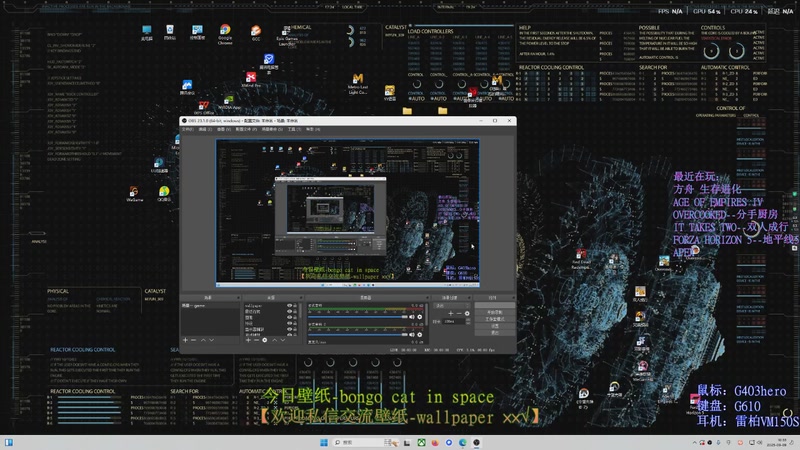
Task: Open the Profile menu in OBS
Action: point(246,130)
